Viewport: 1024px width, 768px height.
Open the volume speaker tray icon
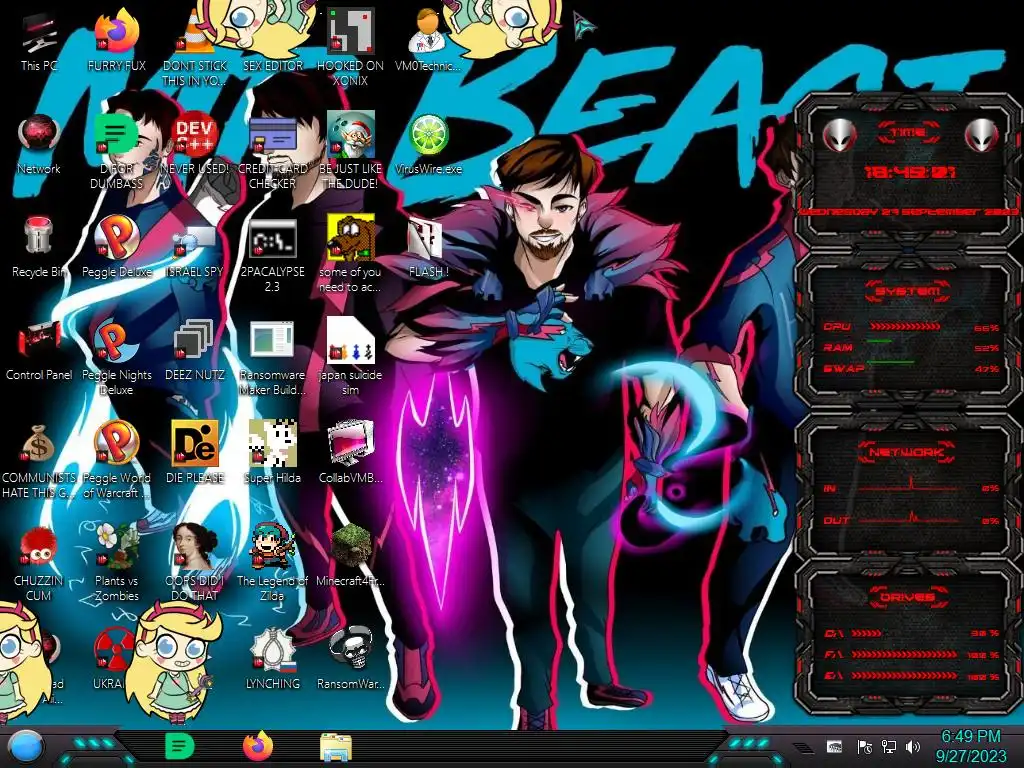coord(913,747)
